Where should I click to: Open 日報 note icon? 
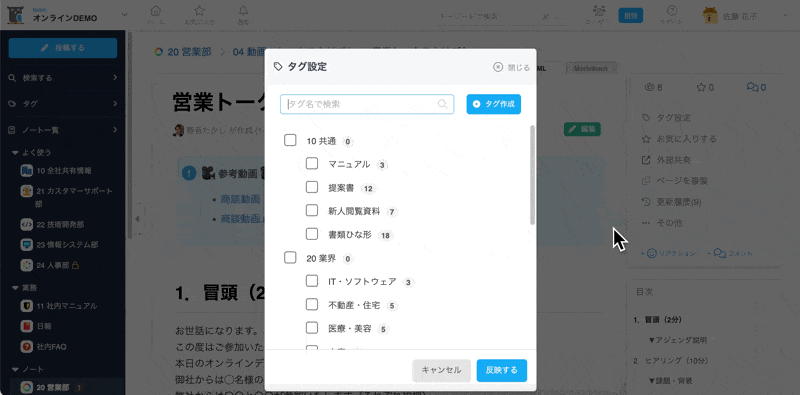click(27, 326)
